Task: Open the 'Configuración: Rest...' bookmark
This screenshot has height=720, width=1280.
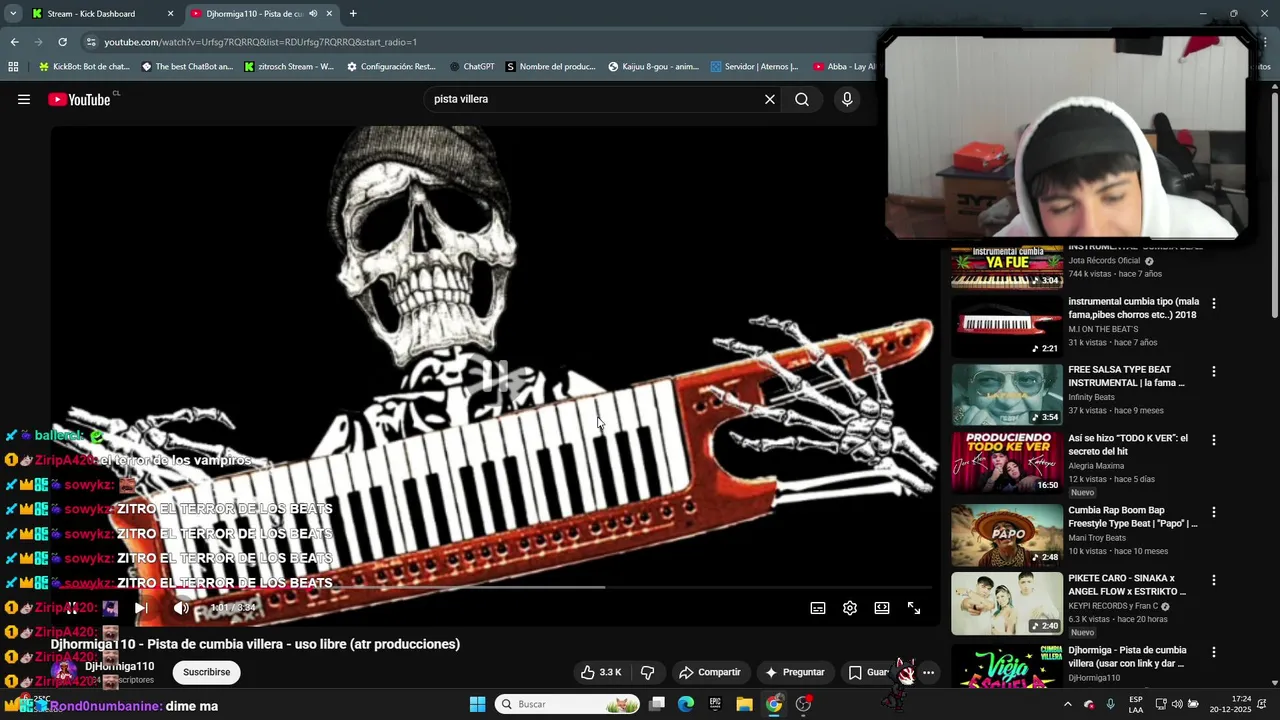Action: 392,67
